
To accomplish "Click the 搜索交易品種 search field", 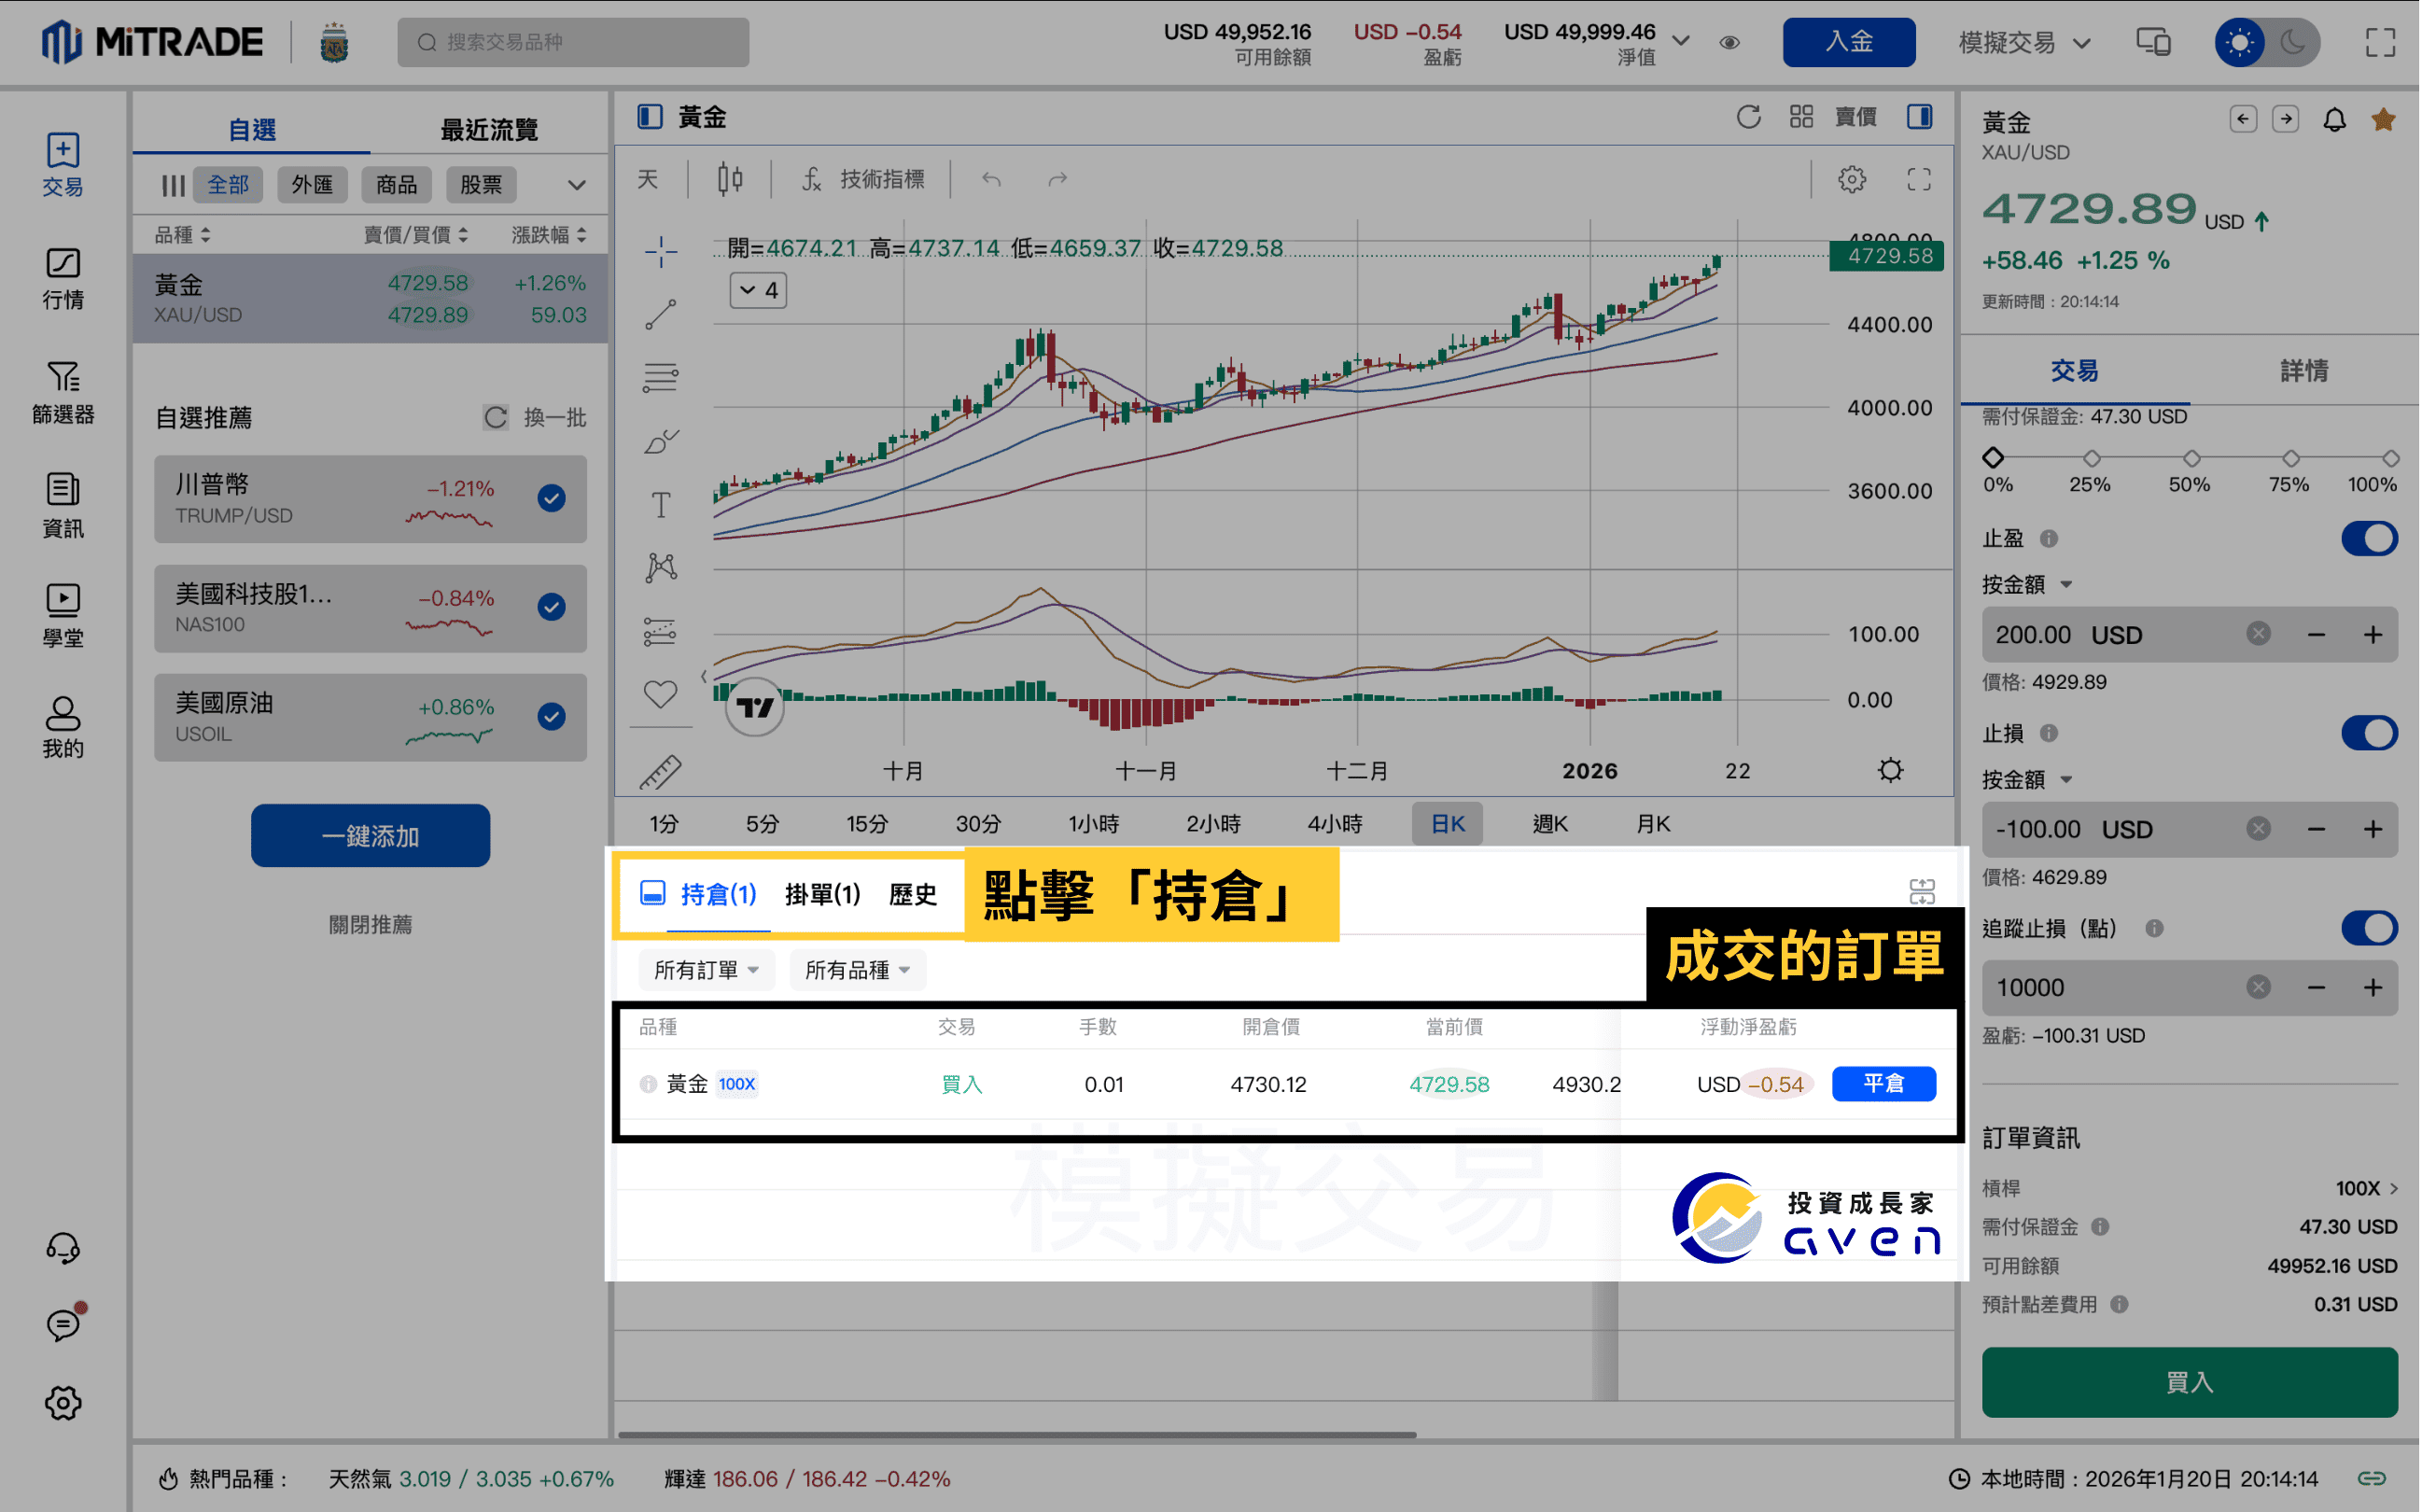I will (x=573, y=42).
